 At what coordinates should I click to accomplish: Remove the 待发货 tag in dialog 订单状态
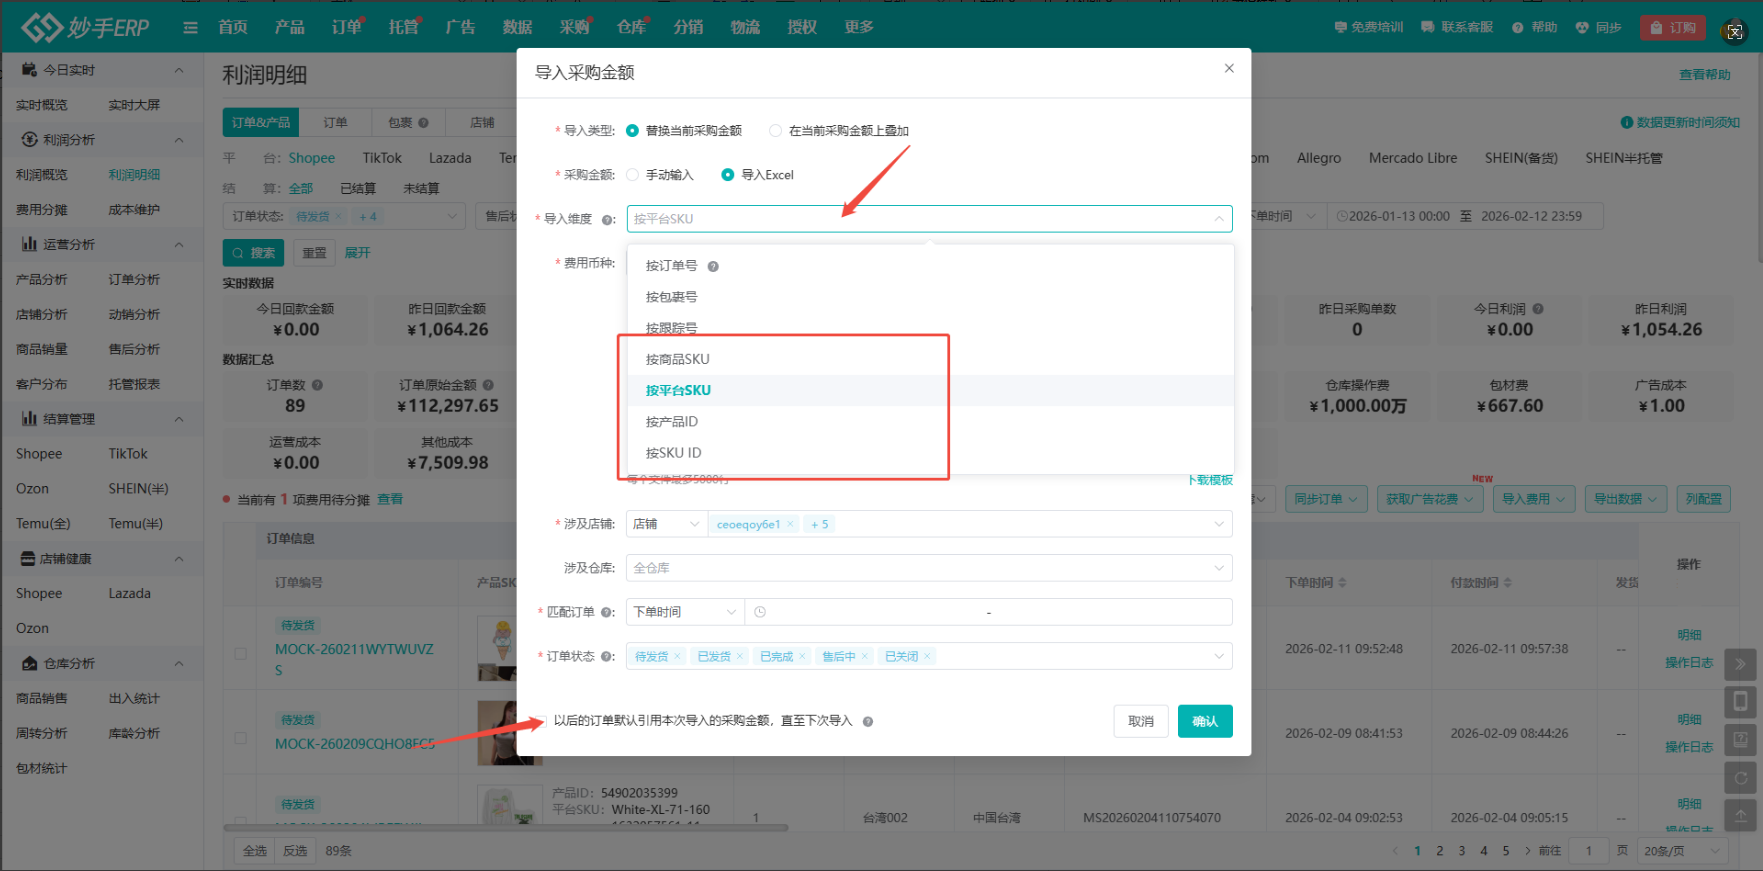677,657
